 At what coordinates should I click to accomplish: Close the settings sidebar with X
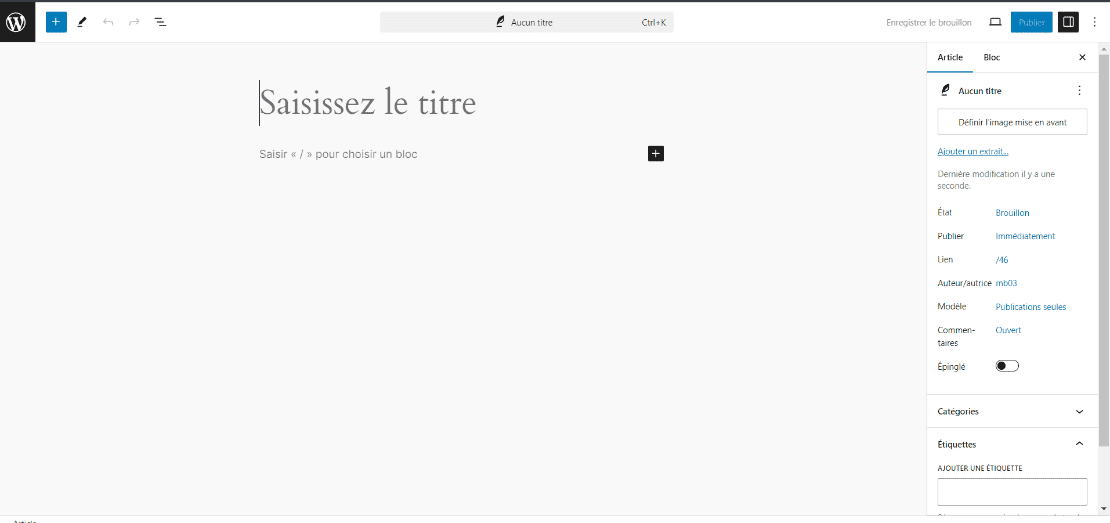tap(1082, 57)
